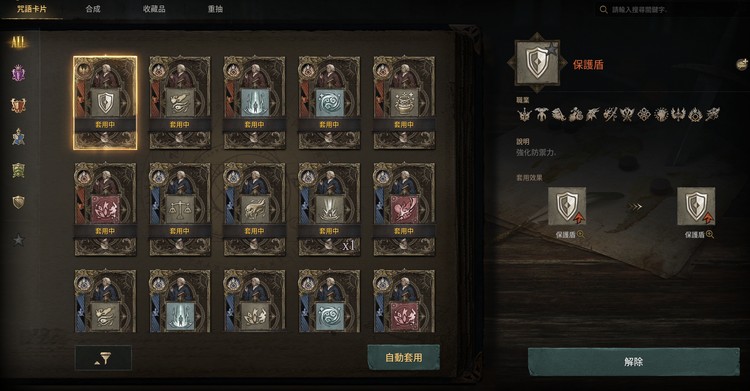Switch to the 收藏品 tab

pyautogui.click(x=154, y=9)
